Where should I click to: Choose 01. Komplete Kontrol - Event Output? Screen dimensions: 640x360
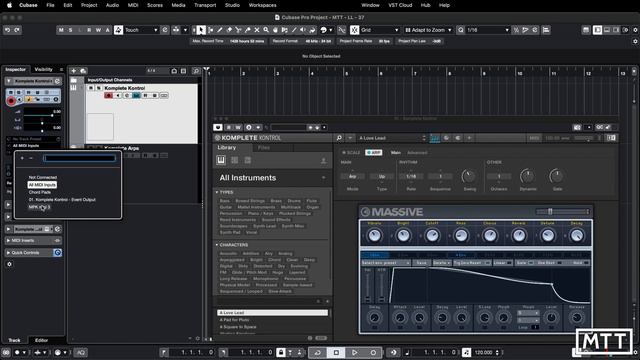click(62, 200)
